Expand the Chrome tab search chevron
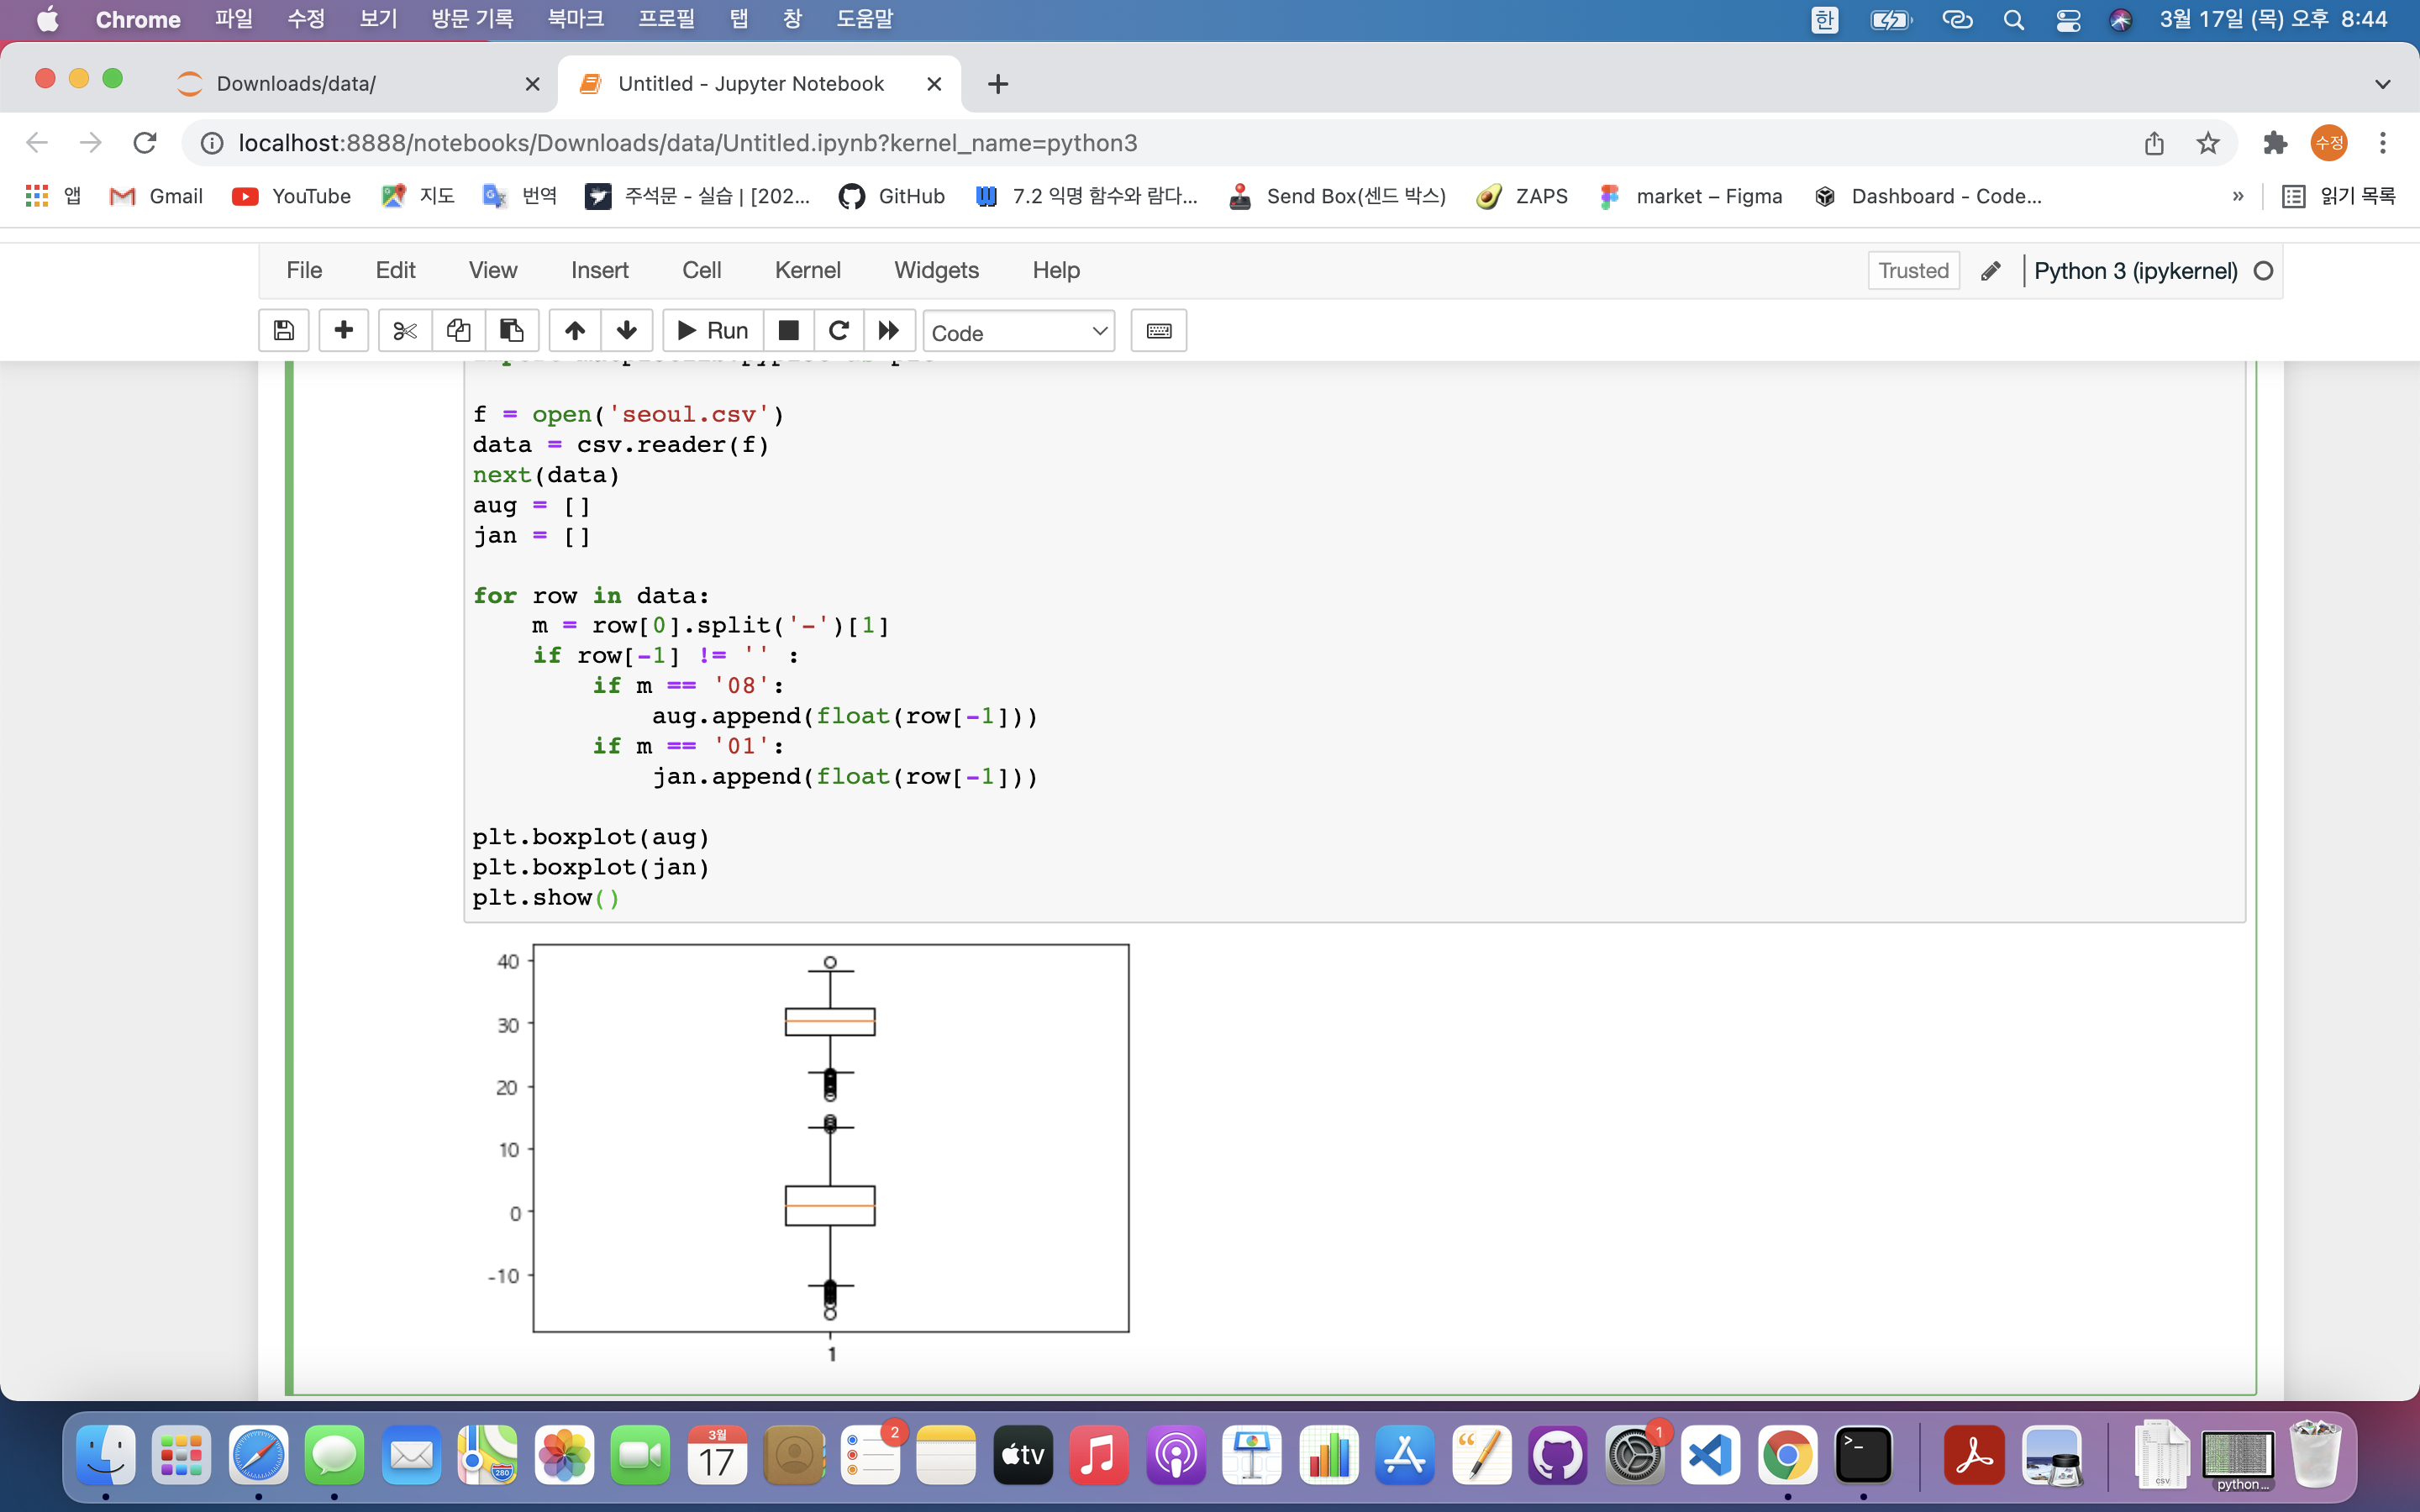Viewport: 2420px width, 1512px height. pyautogui.click(x=2382, y=84)
